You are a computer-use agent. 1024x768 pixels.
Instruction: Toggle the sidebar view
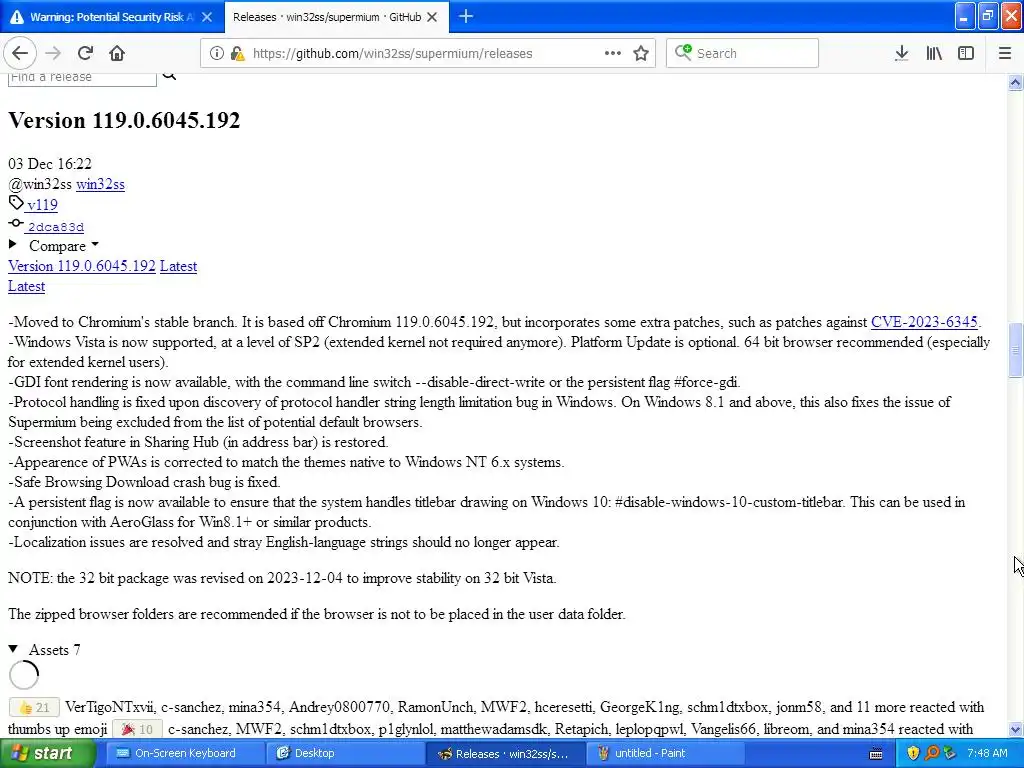coord(966,53)
